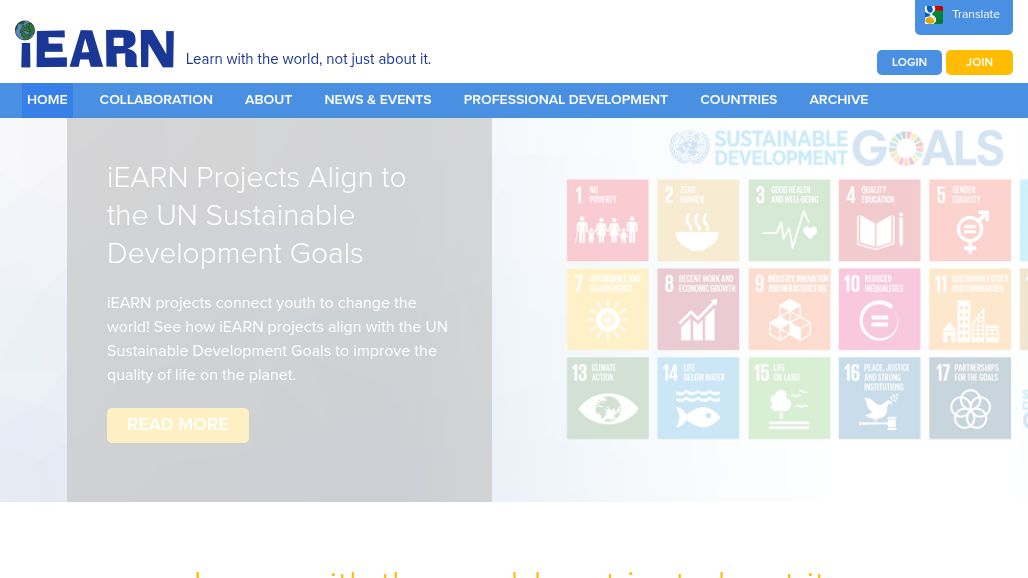Click the slide description paragraph text
The width and height of the screenshot is (1028, 578).
click(277, 339)
